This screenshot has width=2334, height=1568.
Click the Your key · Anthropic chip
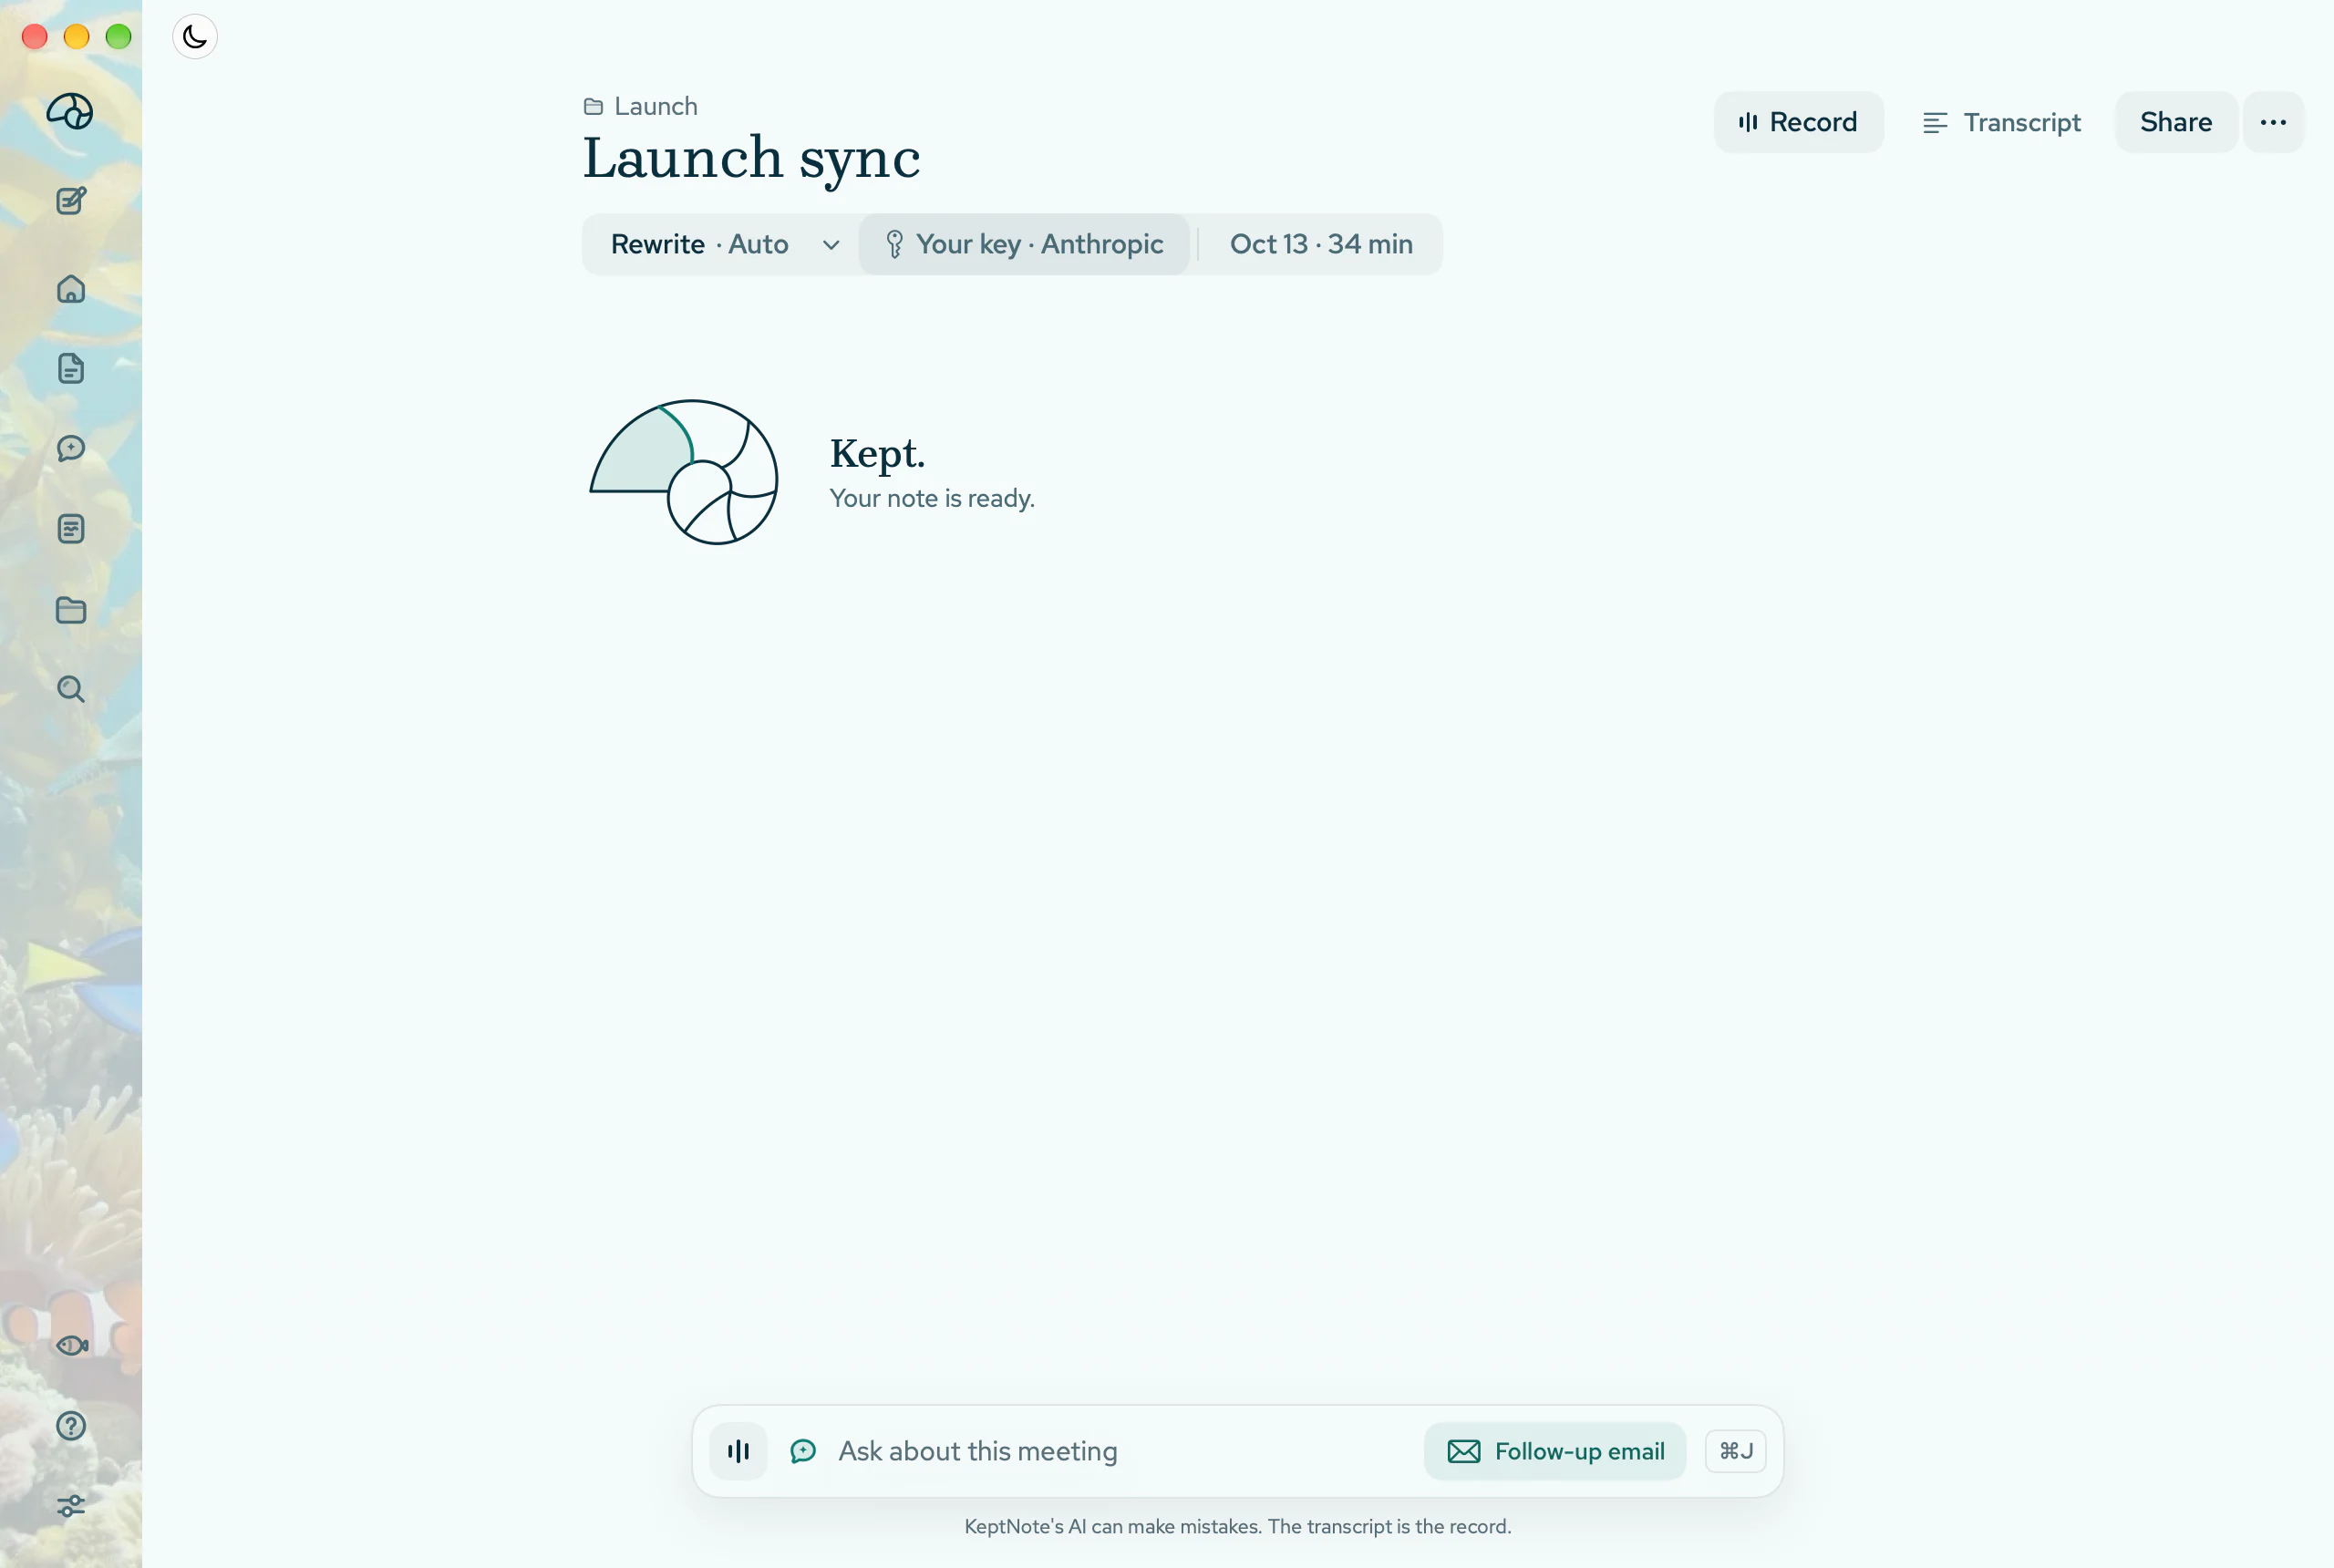[x=1024, y=244]
